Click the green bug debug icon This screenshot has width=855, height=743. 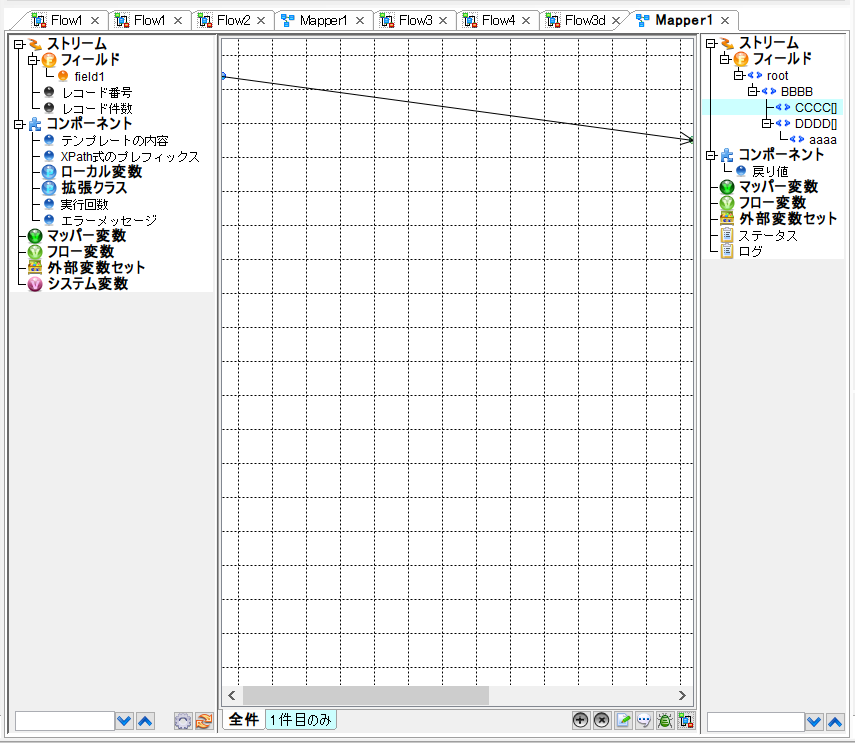point(665,720)
